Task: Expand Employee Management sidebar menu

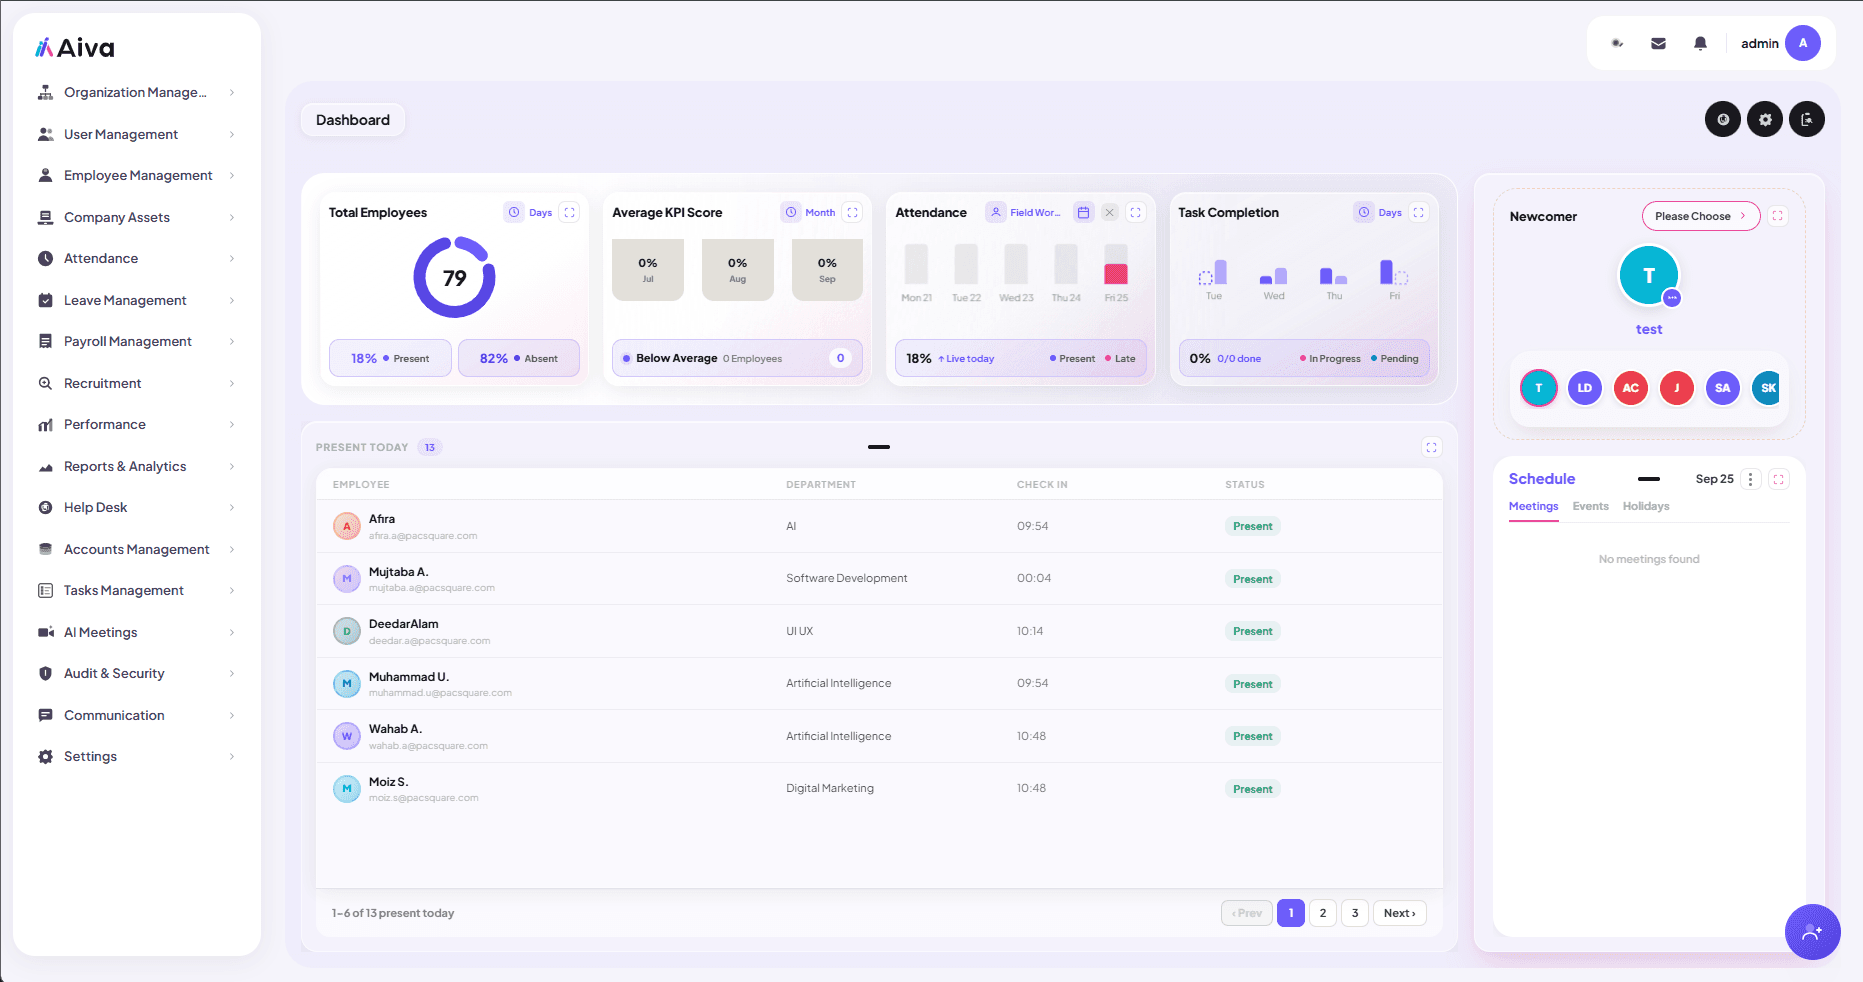Action: (137, 175)
